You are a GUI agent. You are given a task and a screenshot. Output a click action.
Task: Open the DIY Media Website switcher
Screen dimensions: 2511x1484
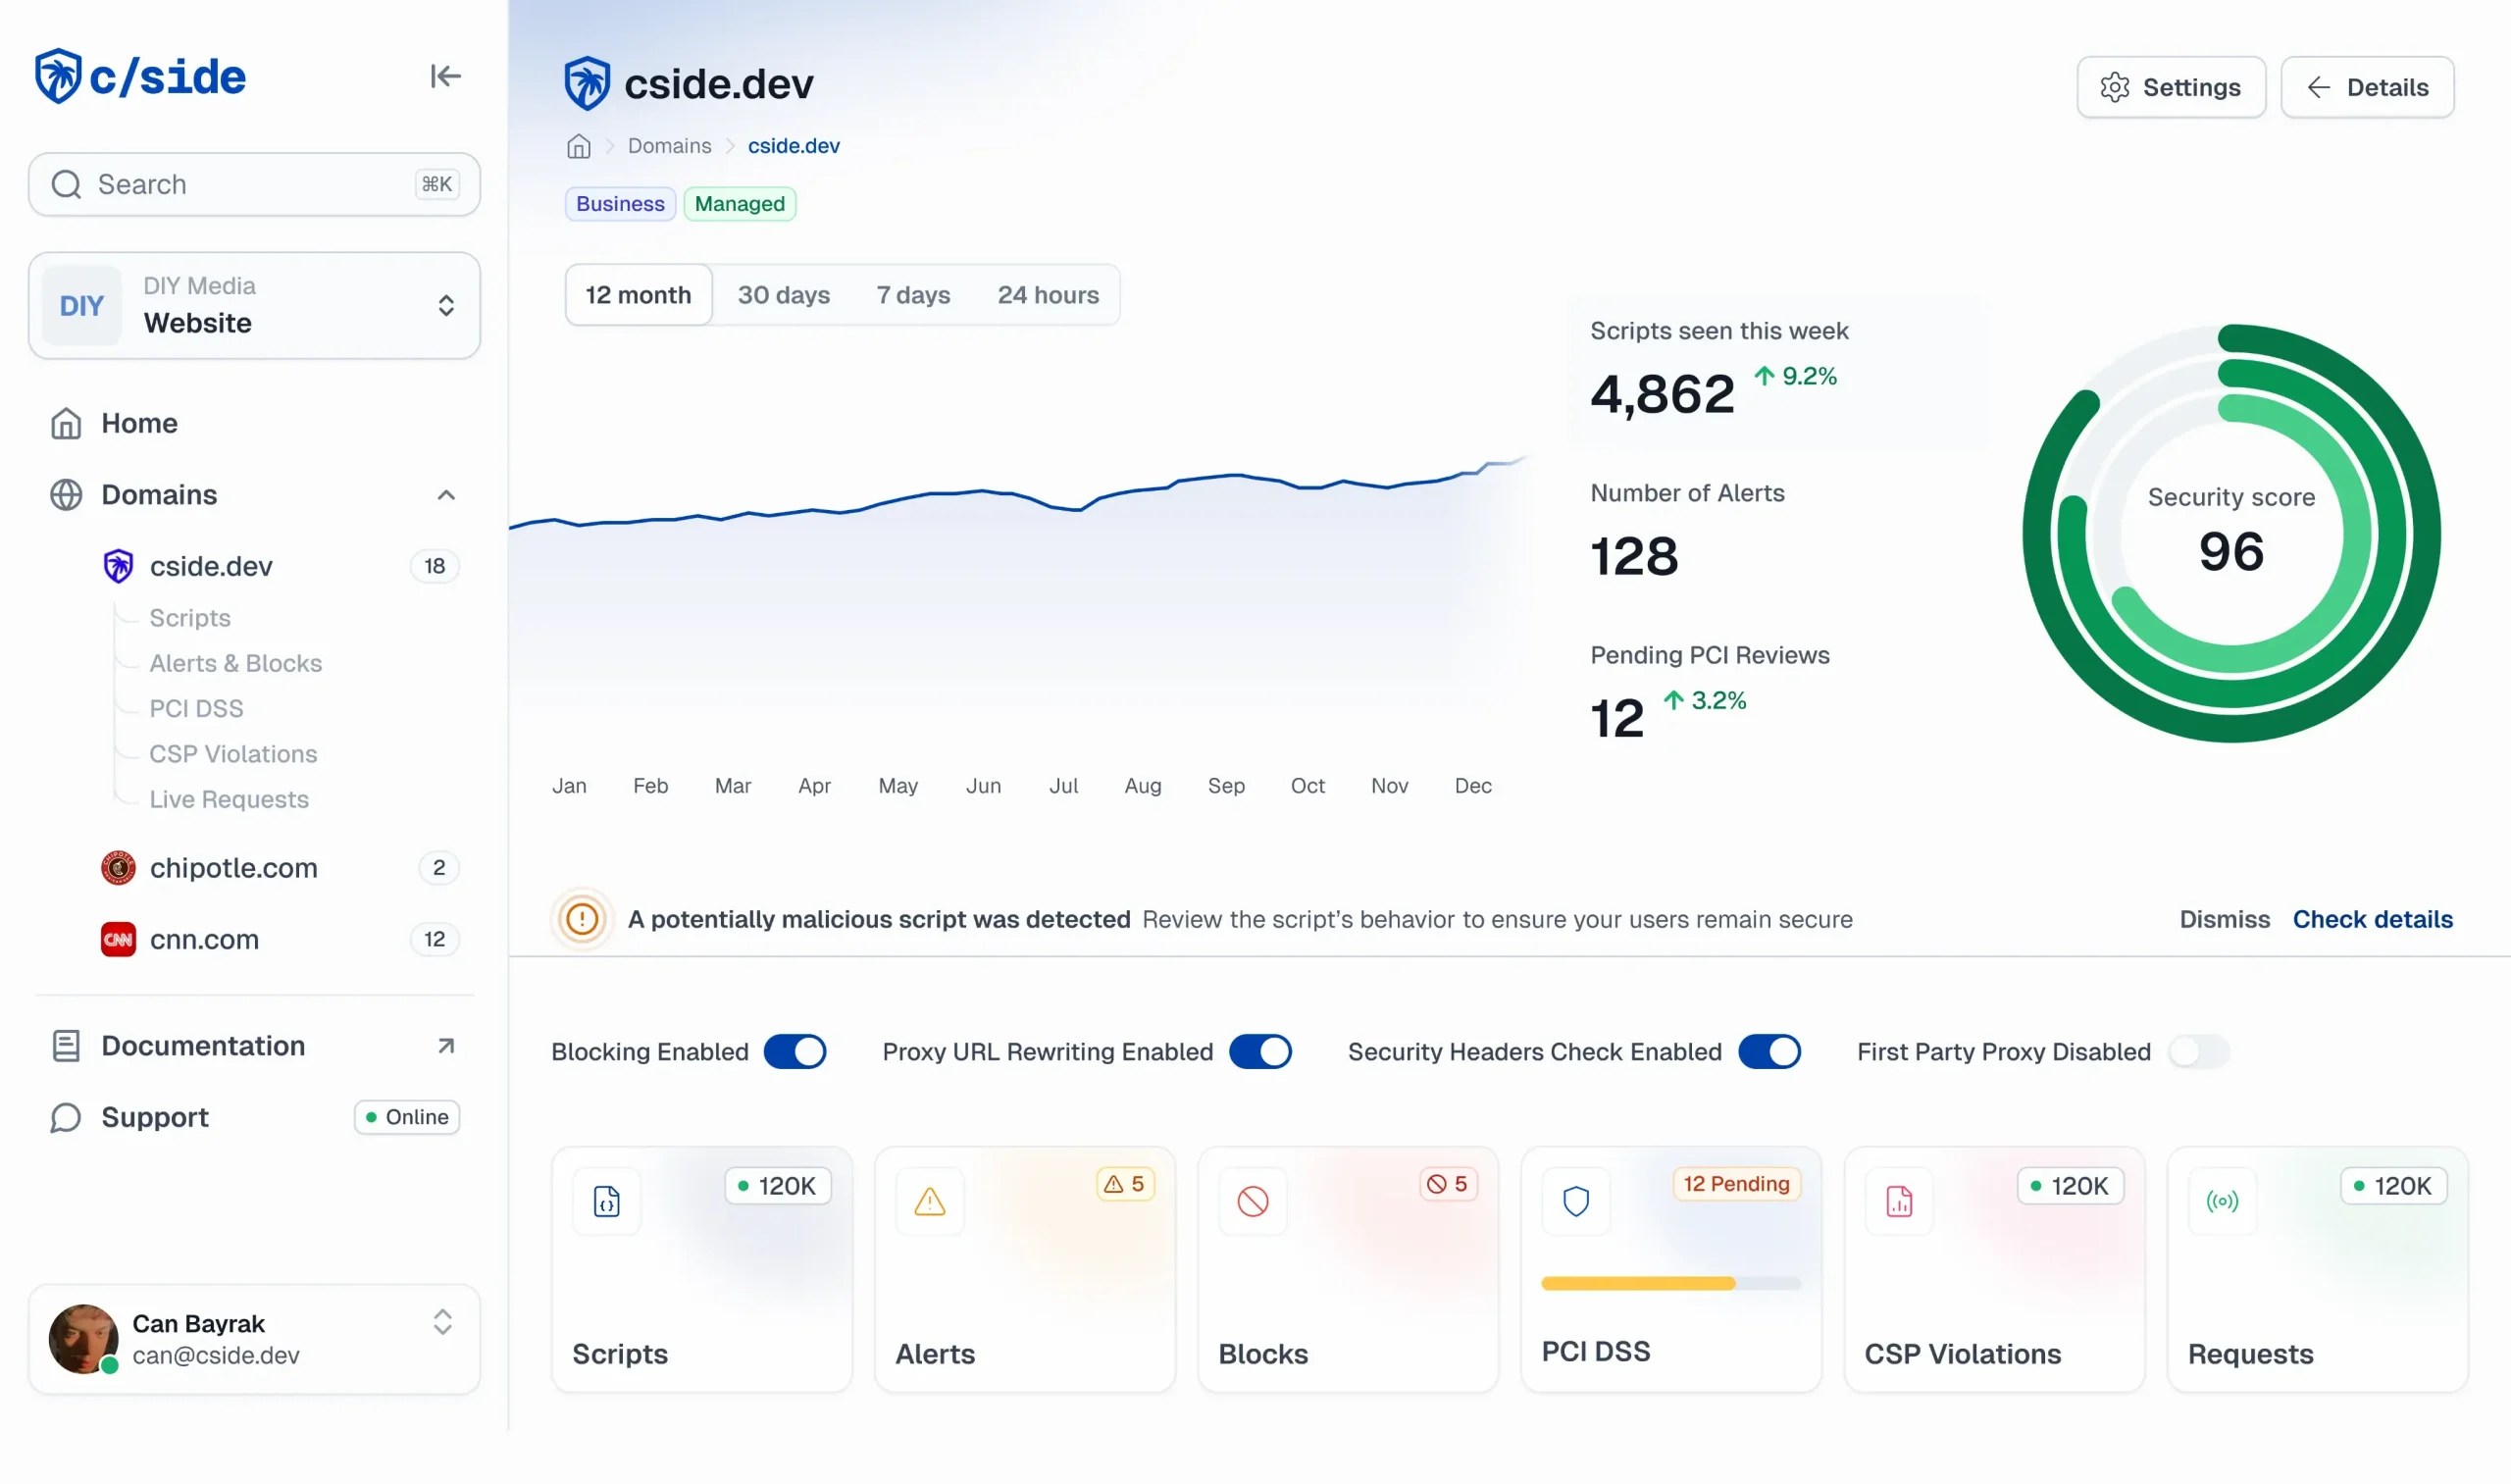tap(254, 305)
